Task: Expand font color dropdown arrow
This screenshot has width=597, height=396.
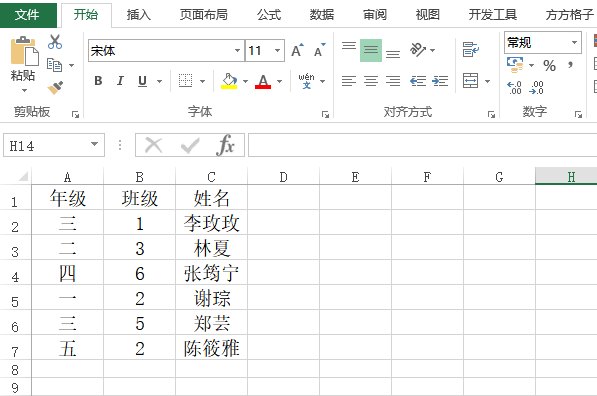Action: coord(279,81)
